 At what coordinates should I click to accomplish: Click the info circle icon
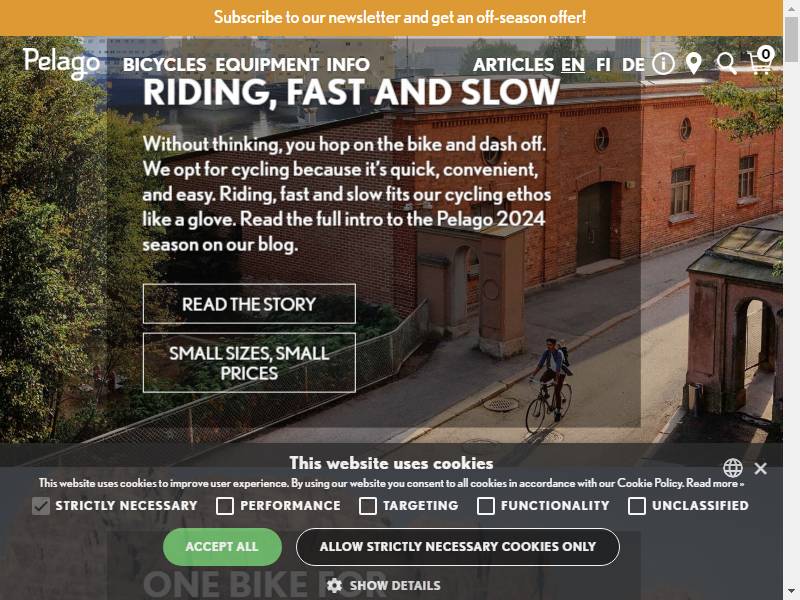coord(663,64)
